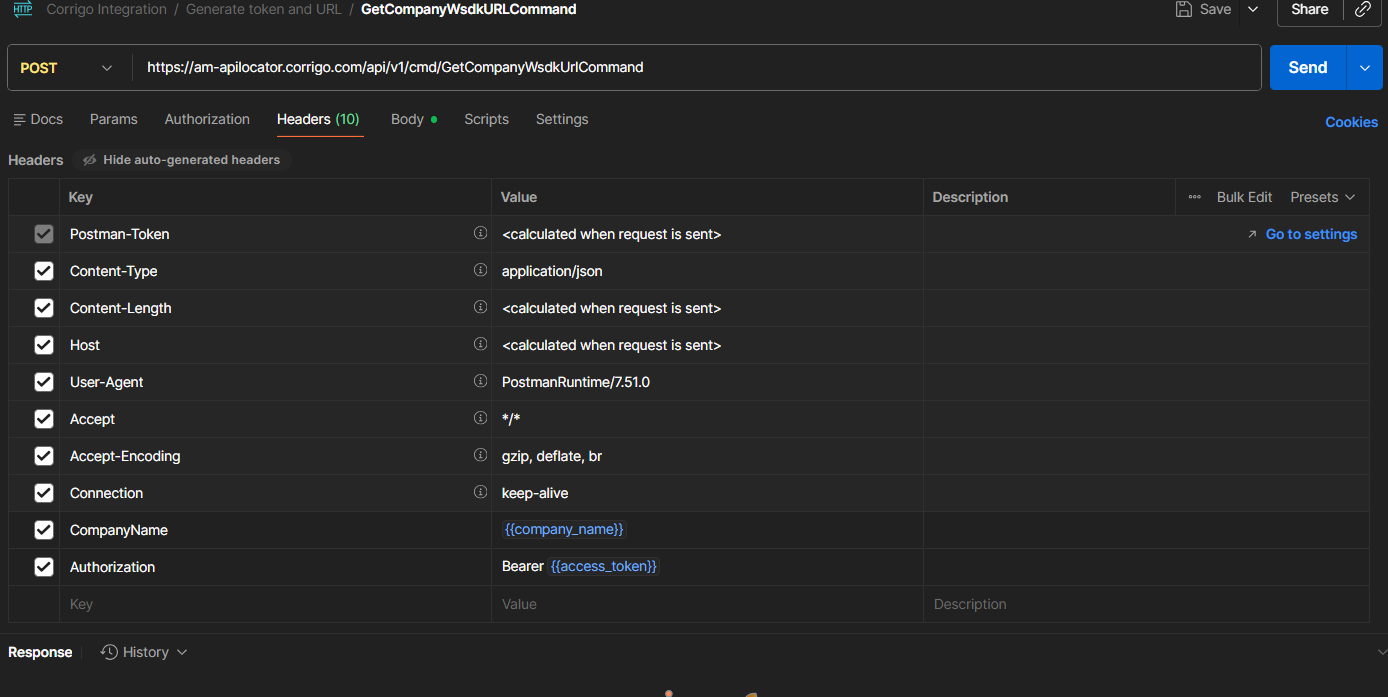This screenshot has width=1388, height=697.
Task: Toggle the Postman-Token header checkbox
Action: pos(44,234)
